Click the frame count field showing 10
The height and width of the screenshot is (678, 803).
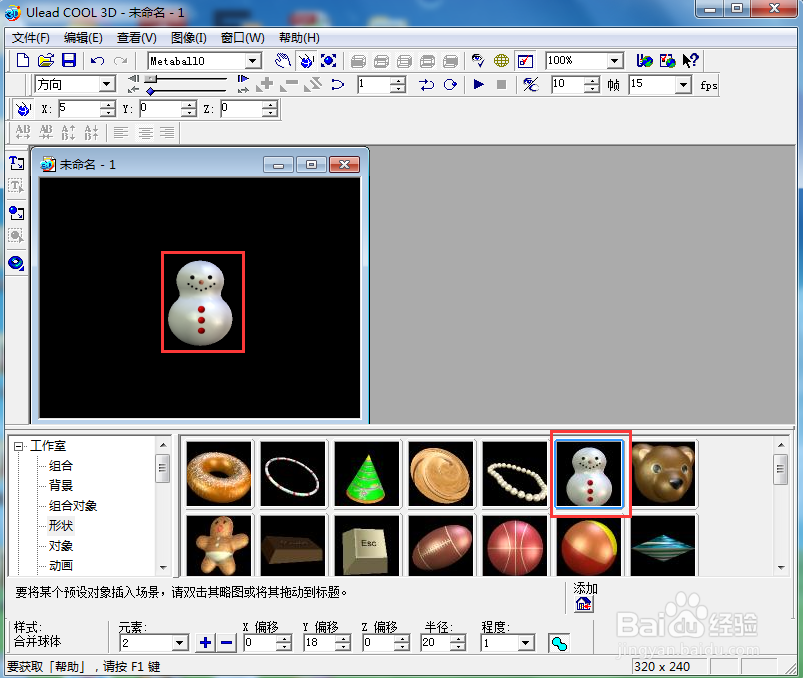click(568, 84)
